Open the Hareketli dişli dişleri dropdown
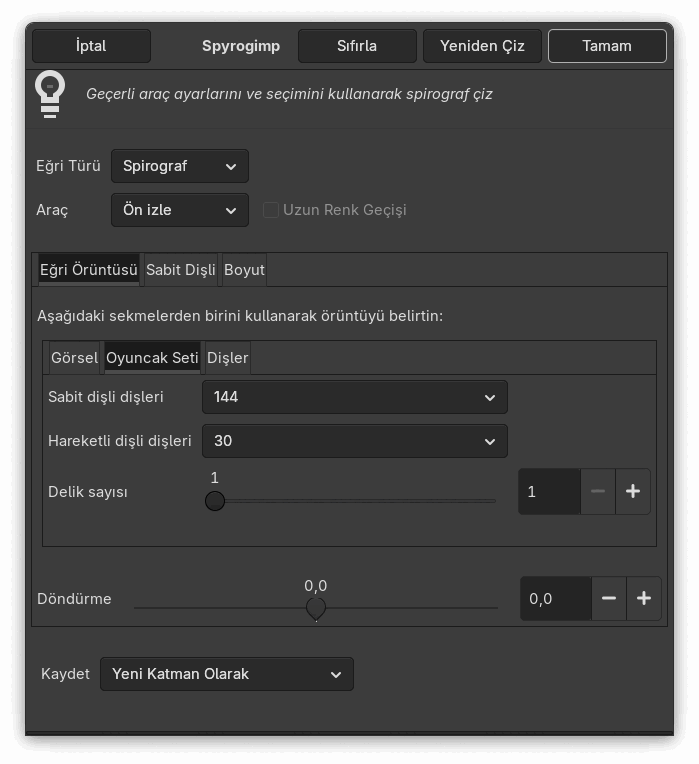Viewport: 699px width, 764px height. [355, 441]
